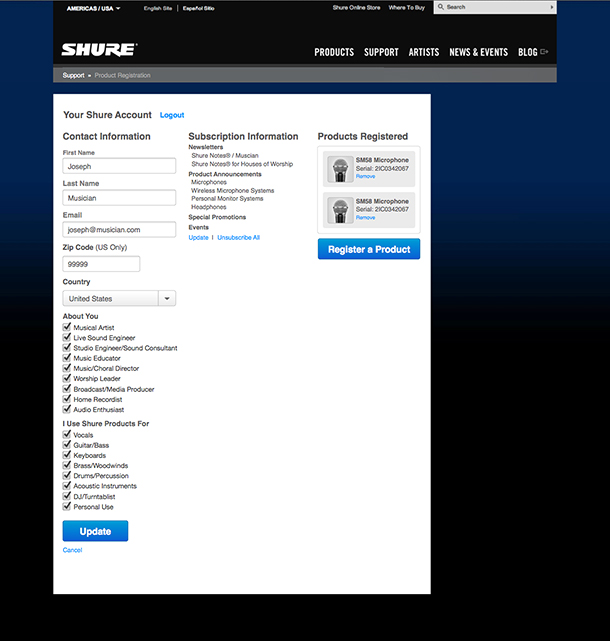Open the Americas / USA region selector
610x641 pixels.
(x=94, y=8)
